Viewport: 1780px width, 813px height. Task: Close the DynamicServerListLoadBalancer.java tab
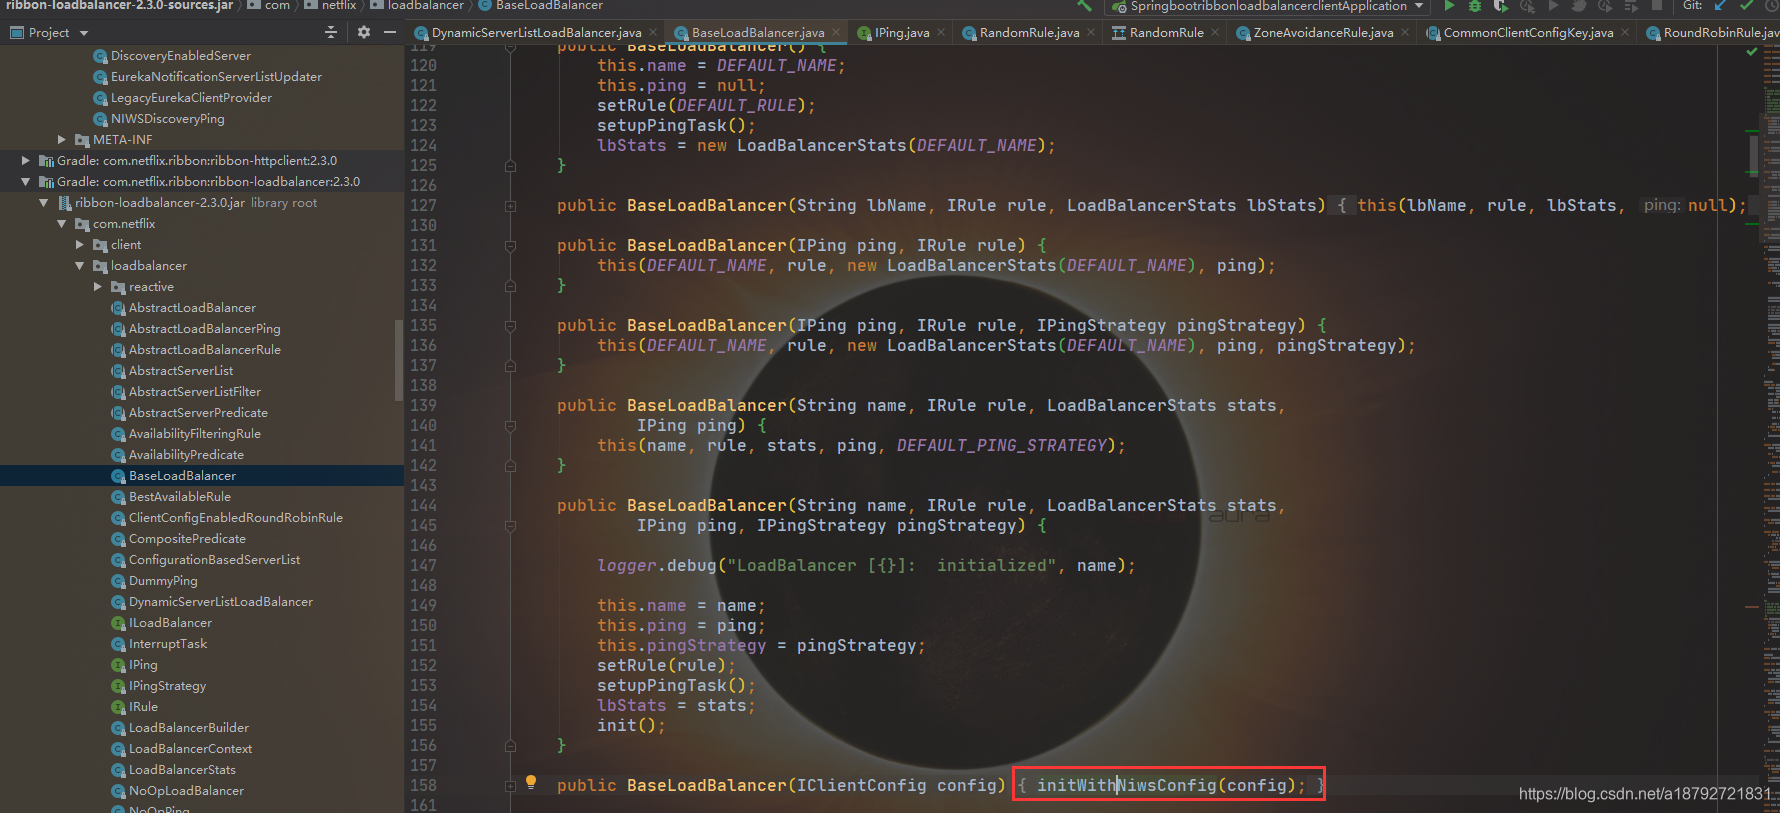[x=653, y=33]
